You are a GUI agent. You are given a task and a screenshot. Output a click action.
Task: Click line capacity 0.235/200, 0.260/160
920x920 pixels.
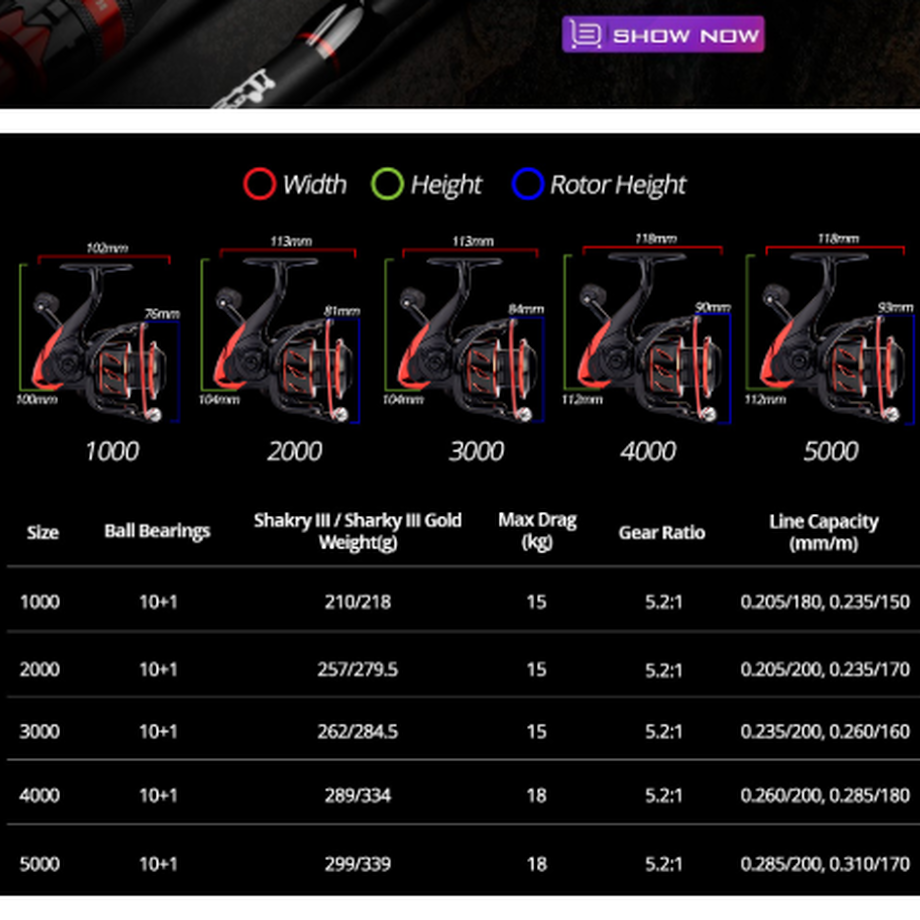pyautogui.click(x=825, y=731)
